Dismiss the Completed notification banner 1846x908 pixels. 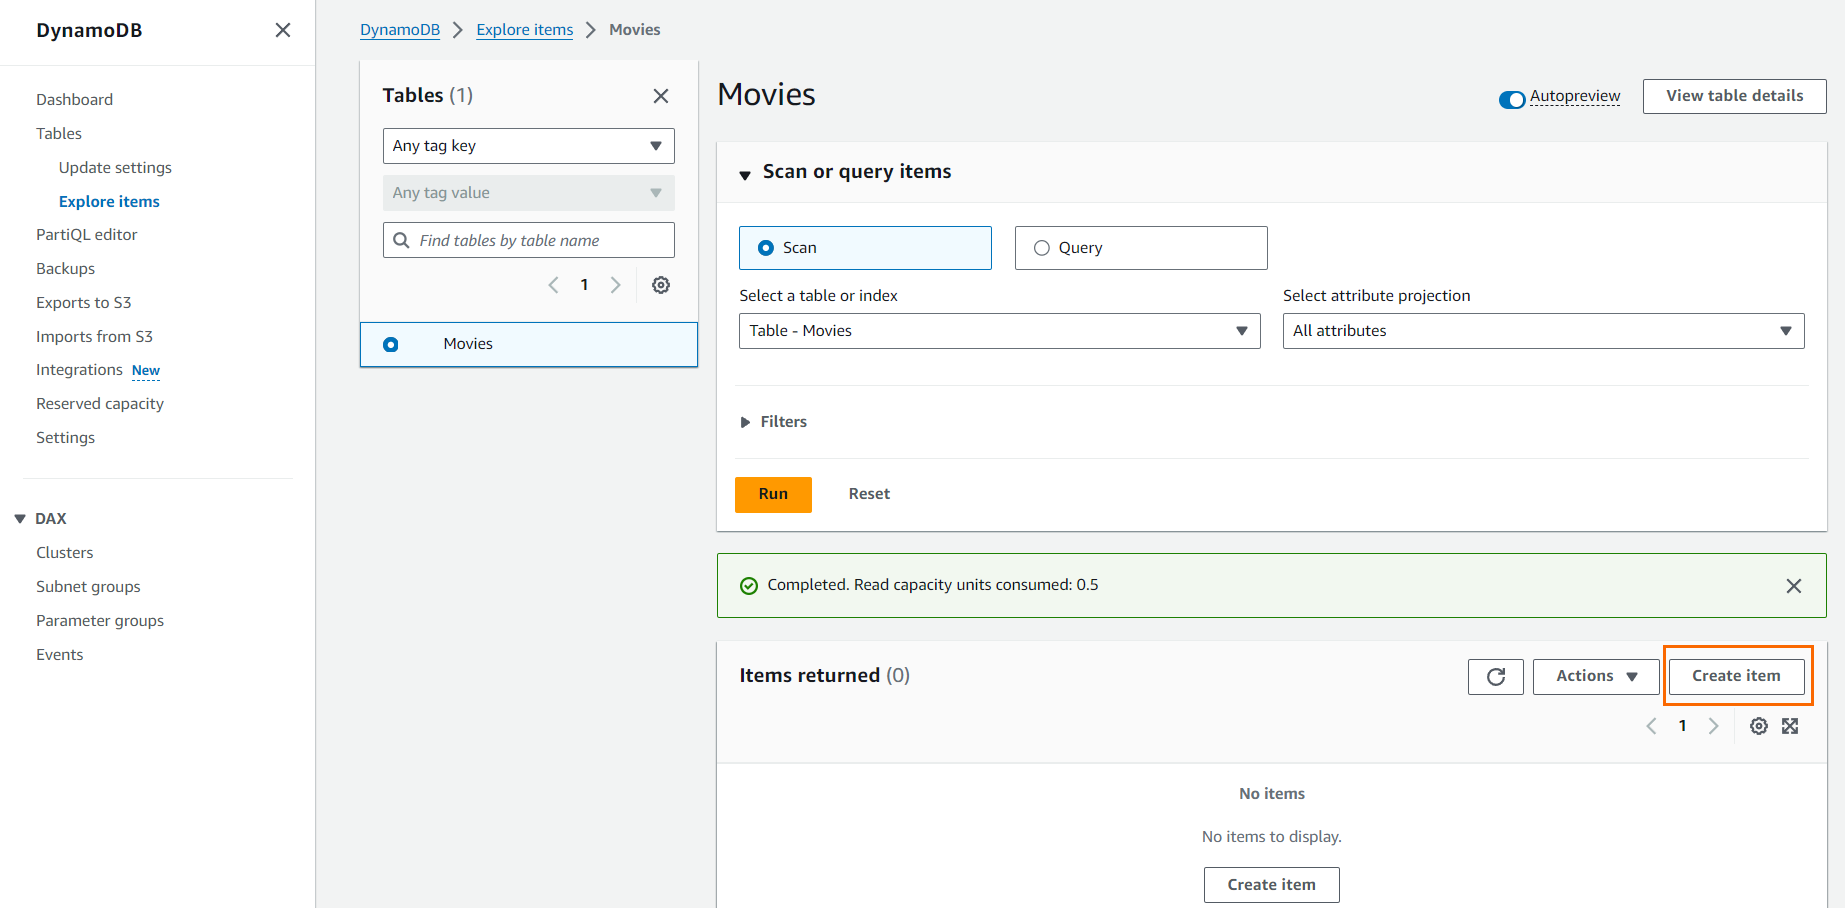1793,586
